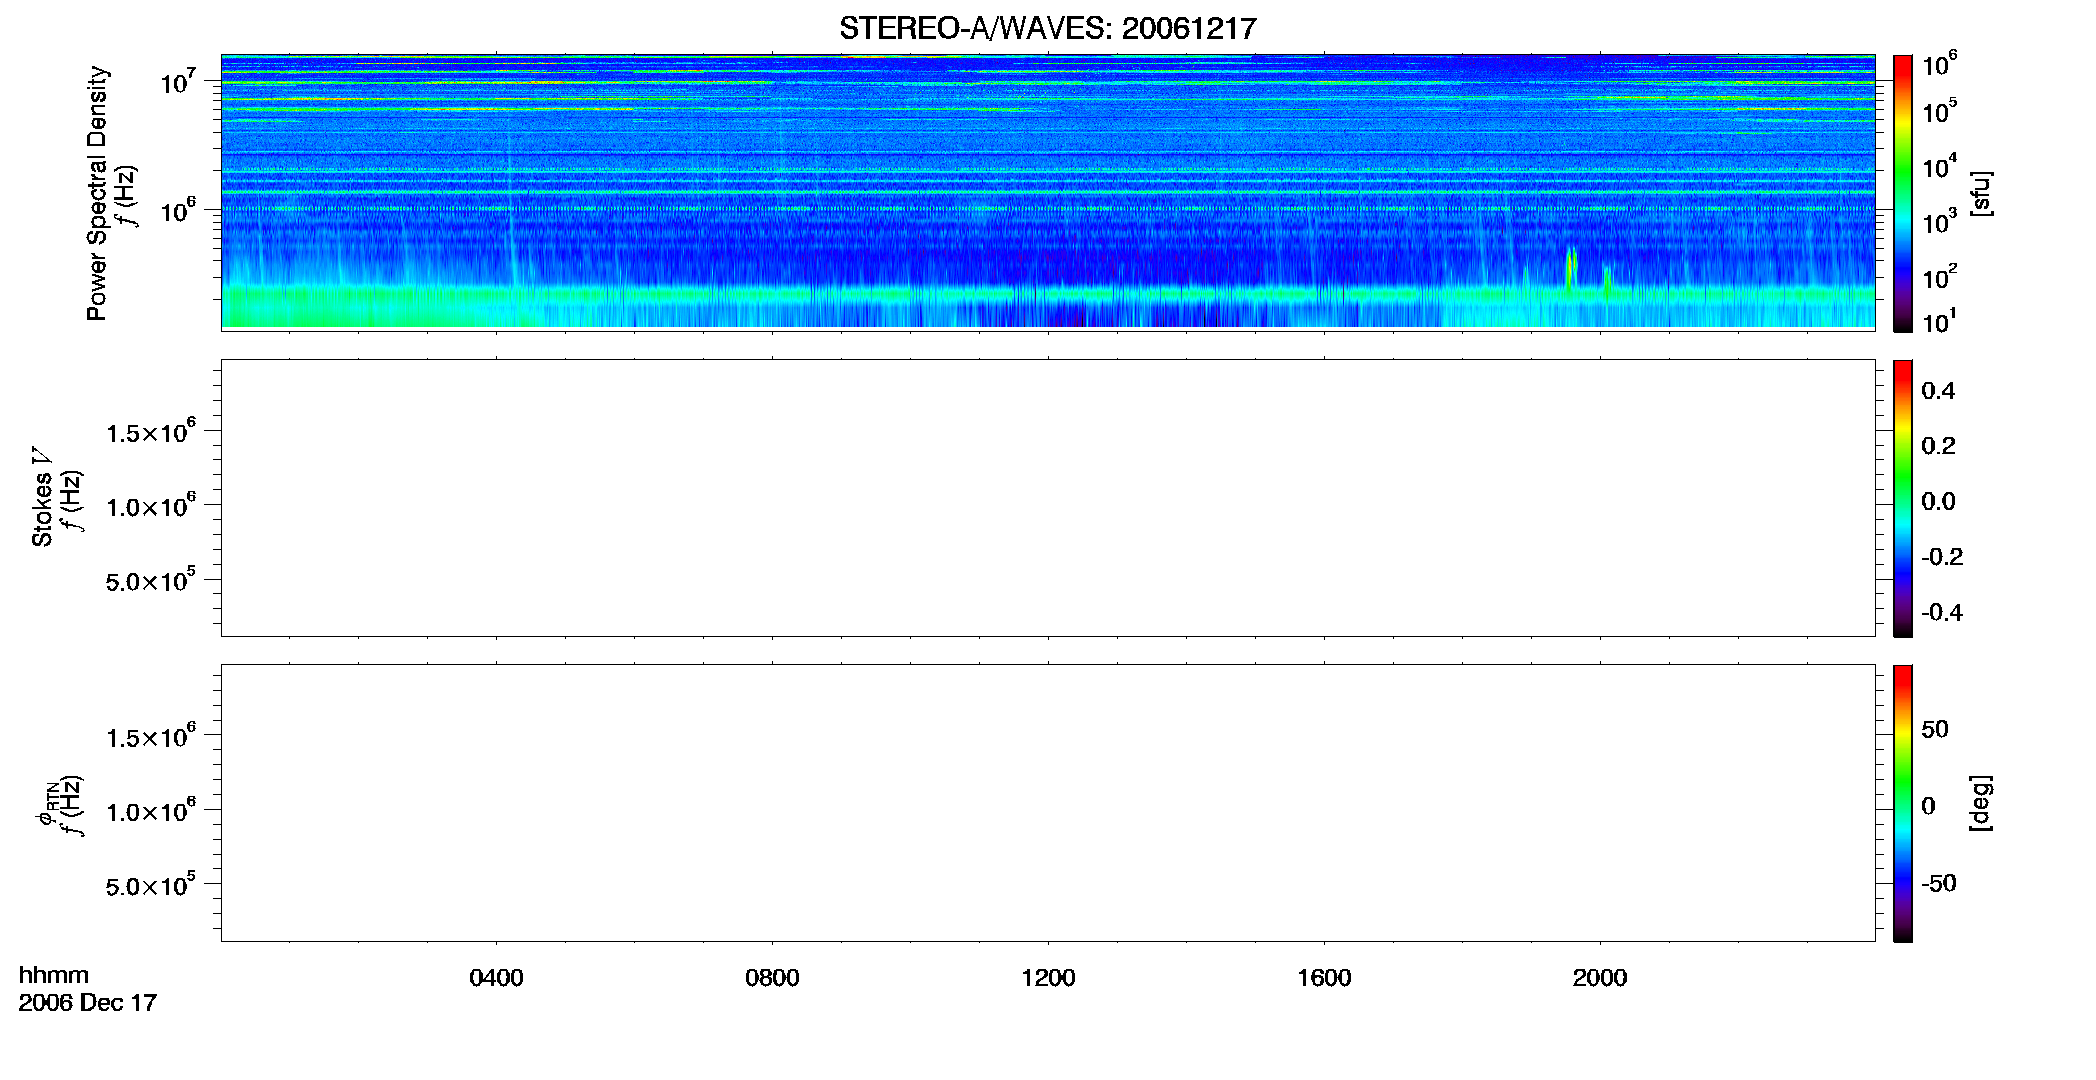
Task: Click the 2006 Dec 17 date label
Action: point(88,1003)
